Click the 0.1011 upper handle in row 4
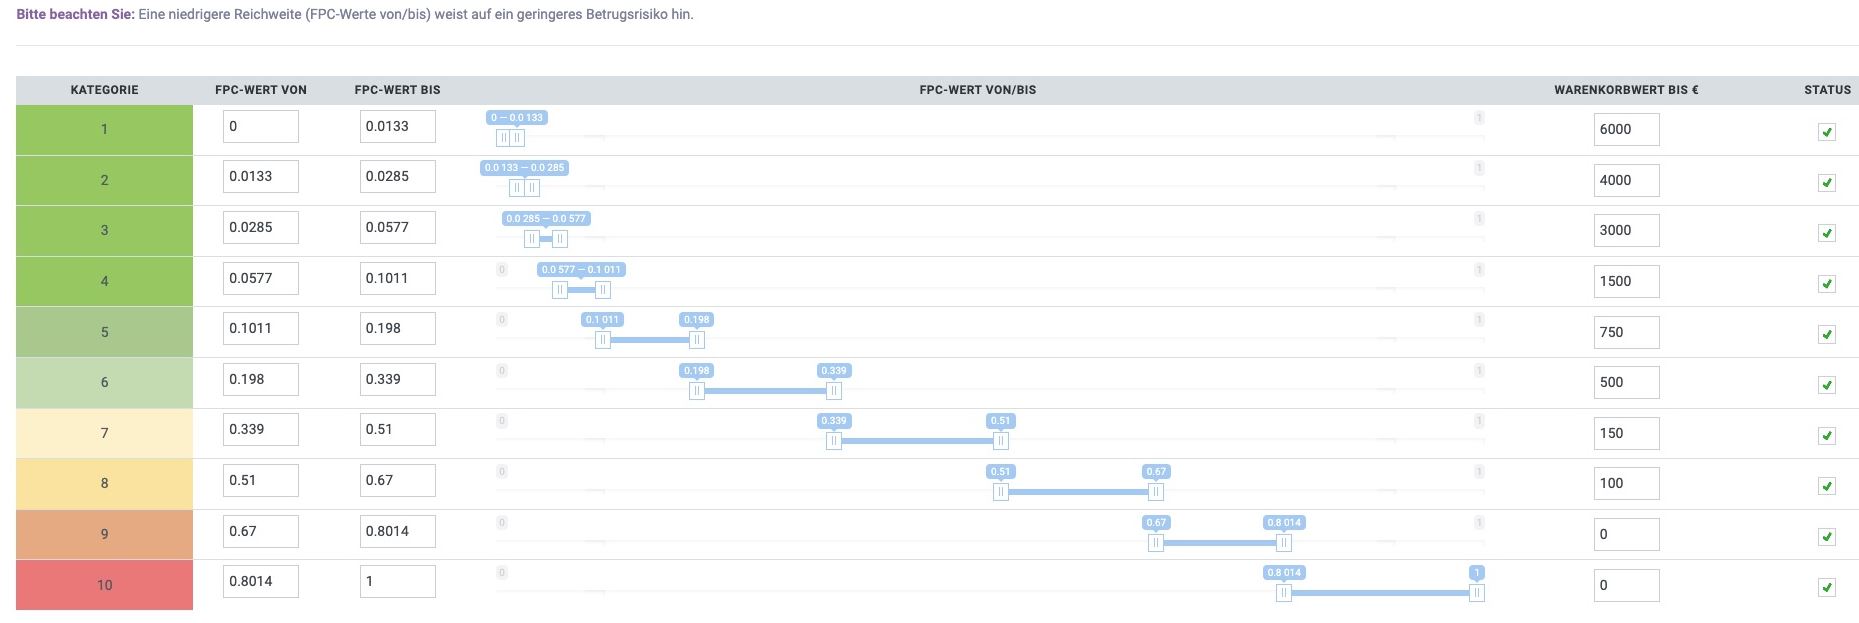 [x=603, y=290]
